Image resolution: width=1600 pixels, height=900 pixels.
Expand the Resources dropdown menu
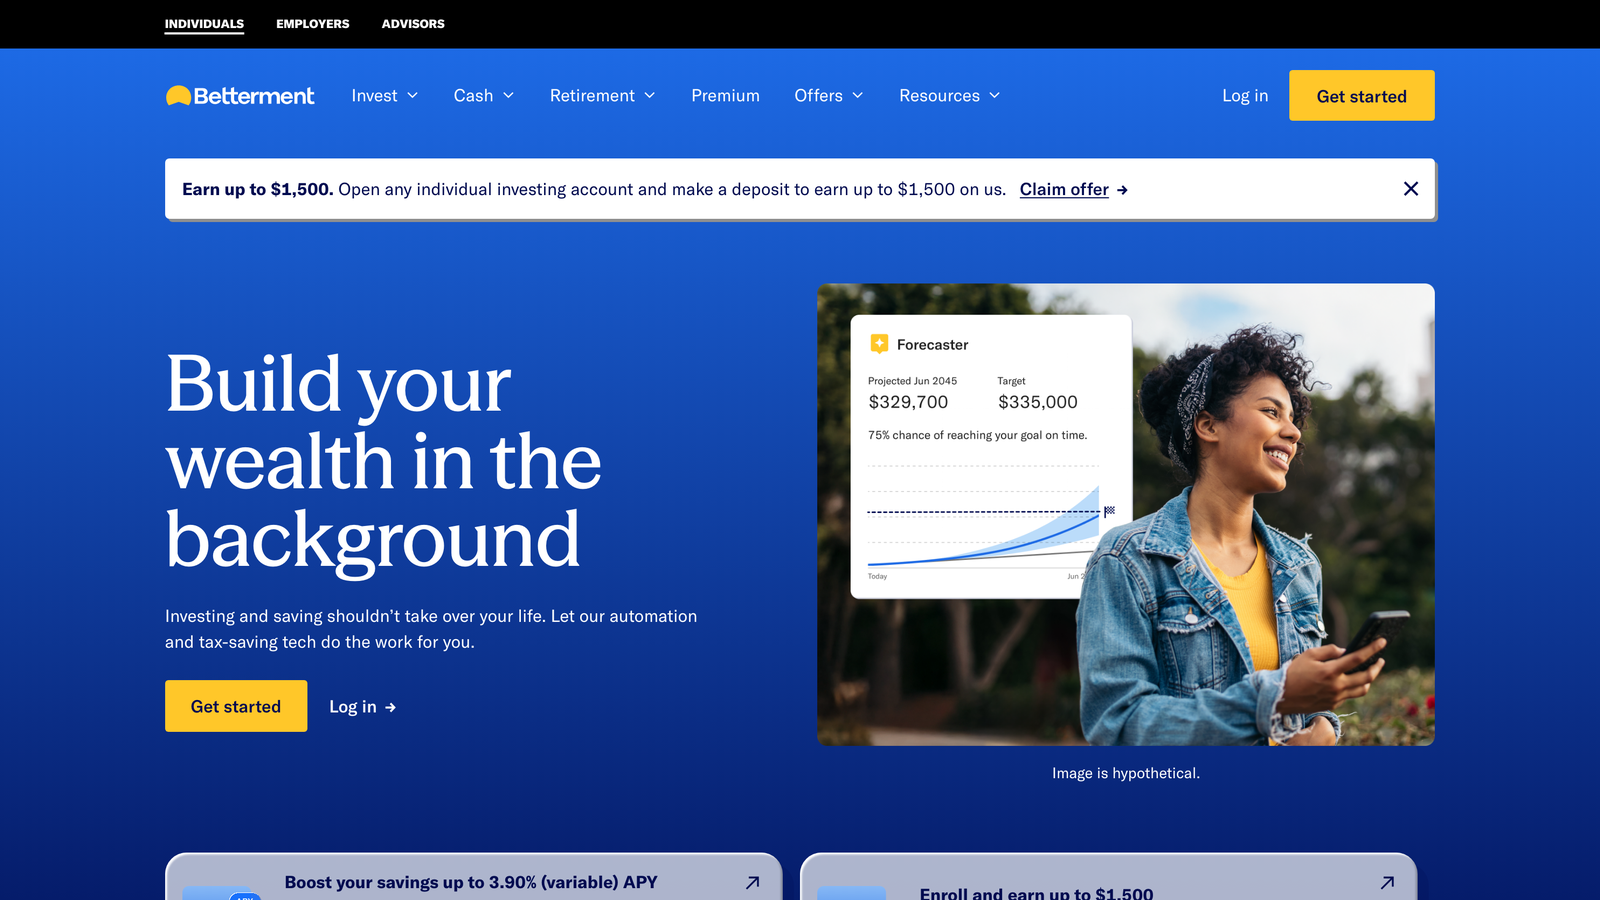949,96
